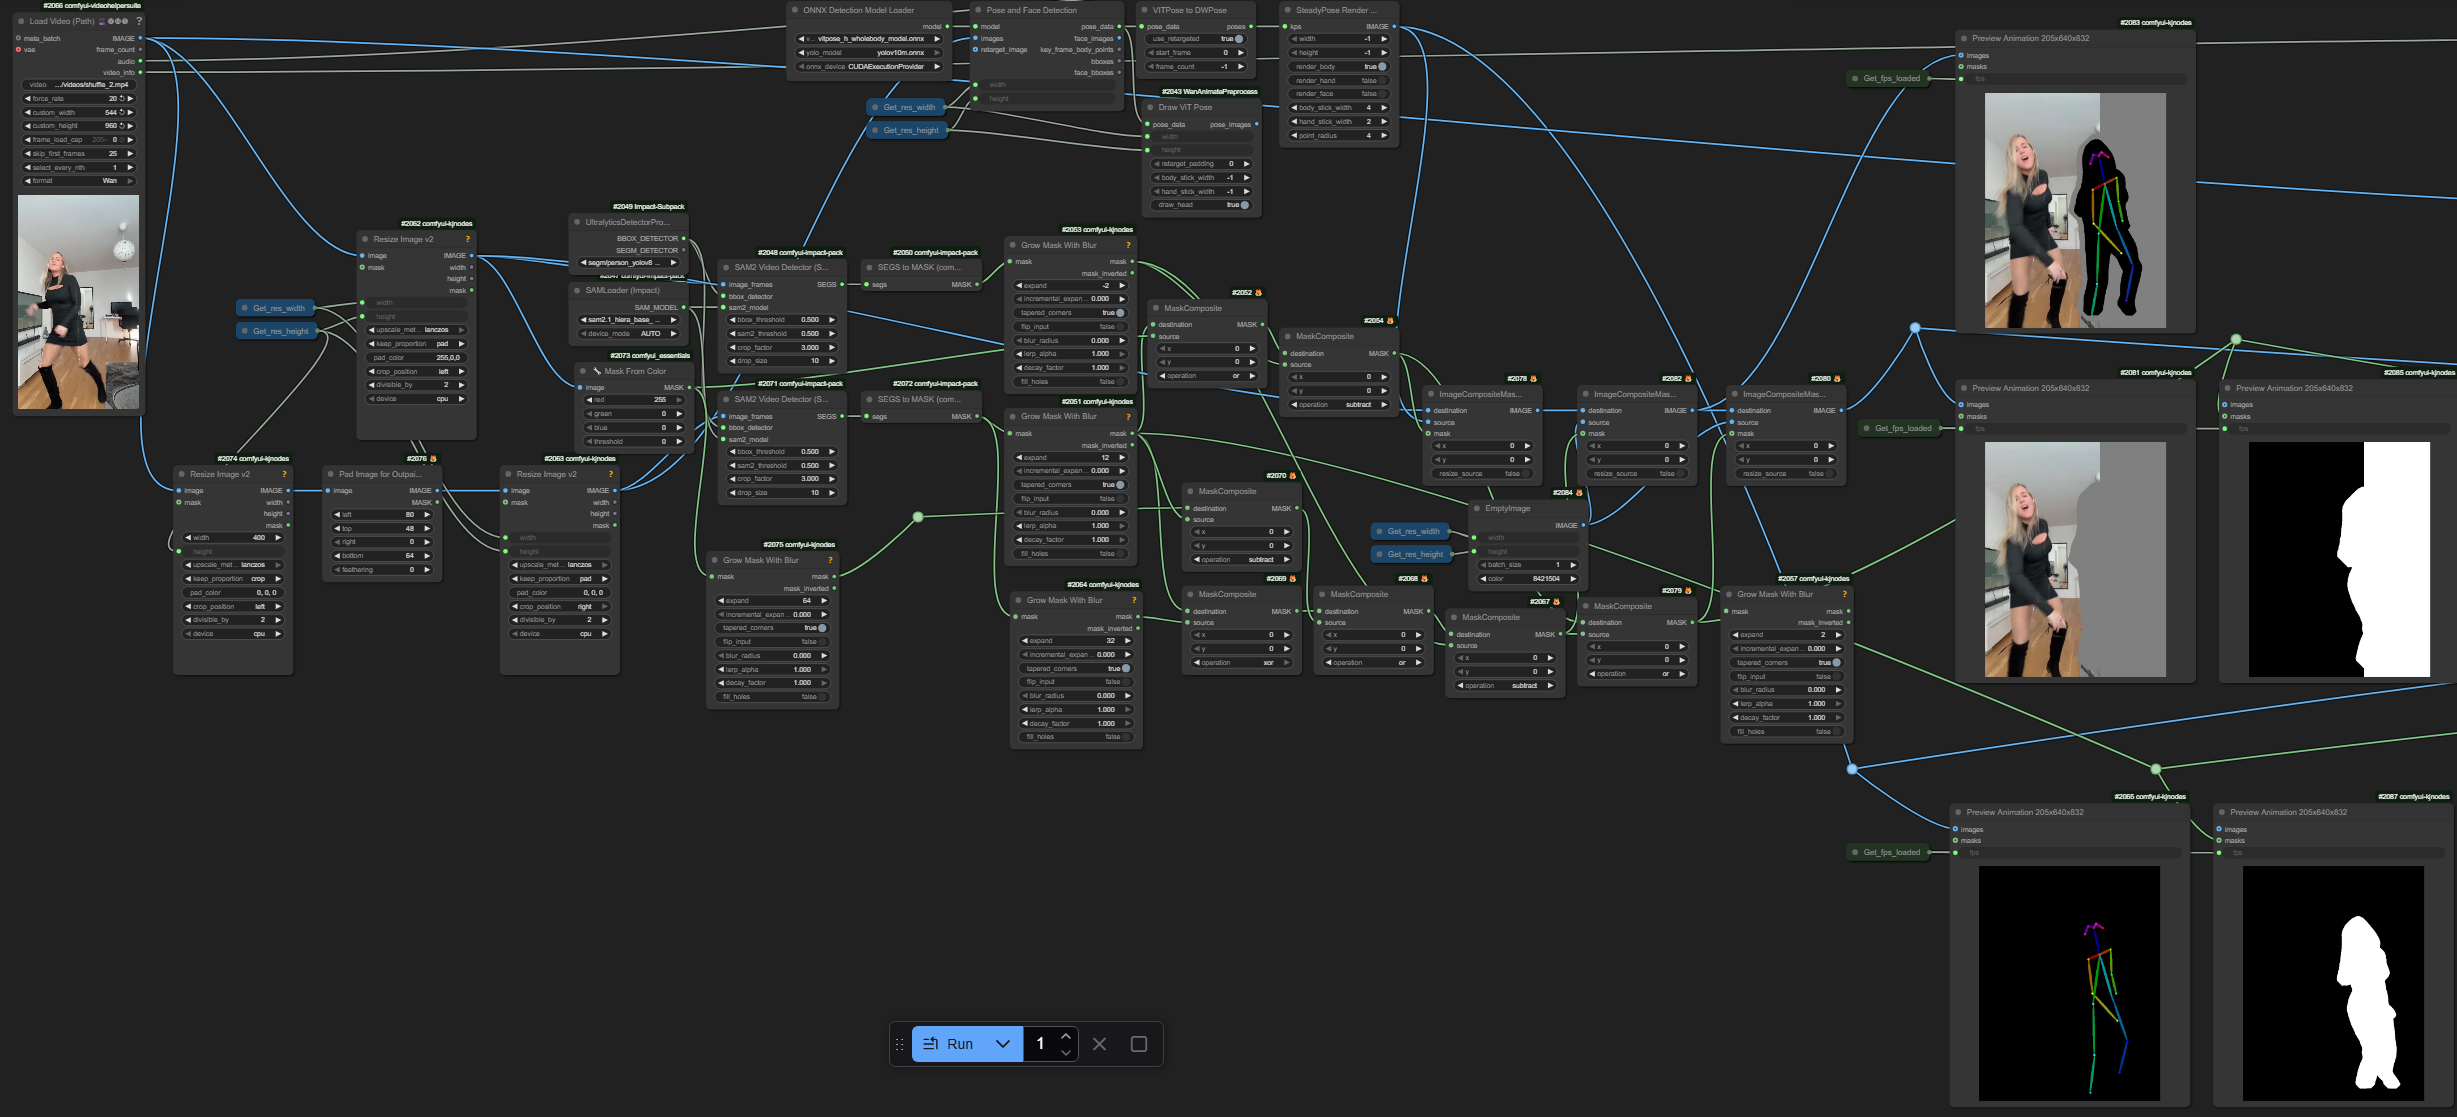Image resolution: width=2457 pixels, height=1117 pixels.
Task: Click the red value field in Mask From Color
Action: tap(633, 400)
